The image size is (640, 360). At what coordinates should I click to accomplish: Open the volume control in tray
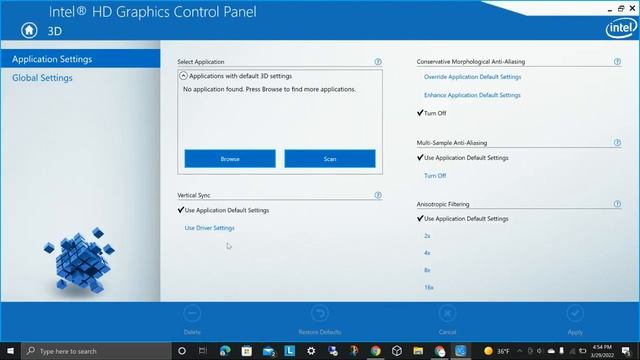[539, 351]
